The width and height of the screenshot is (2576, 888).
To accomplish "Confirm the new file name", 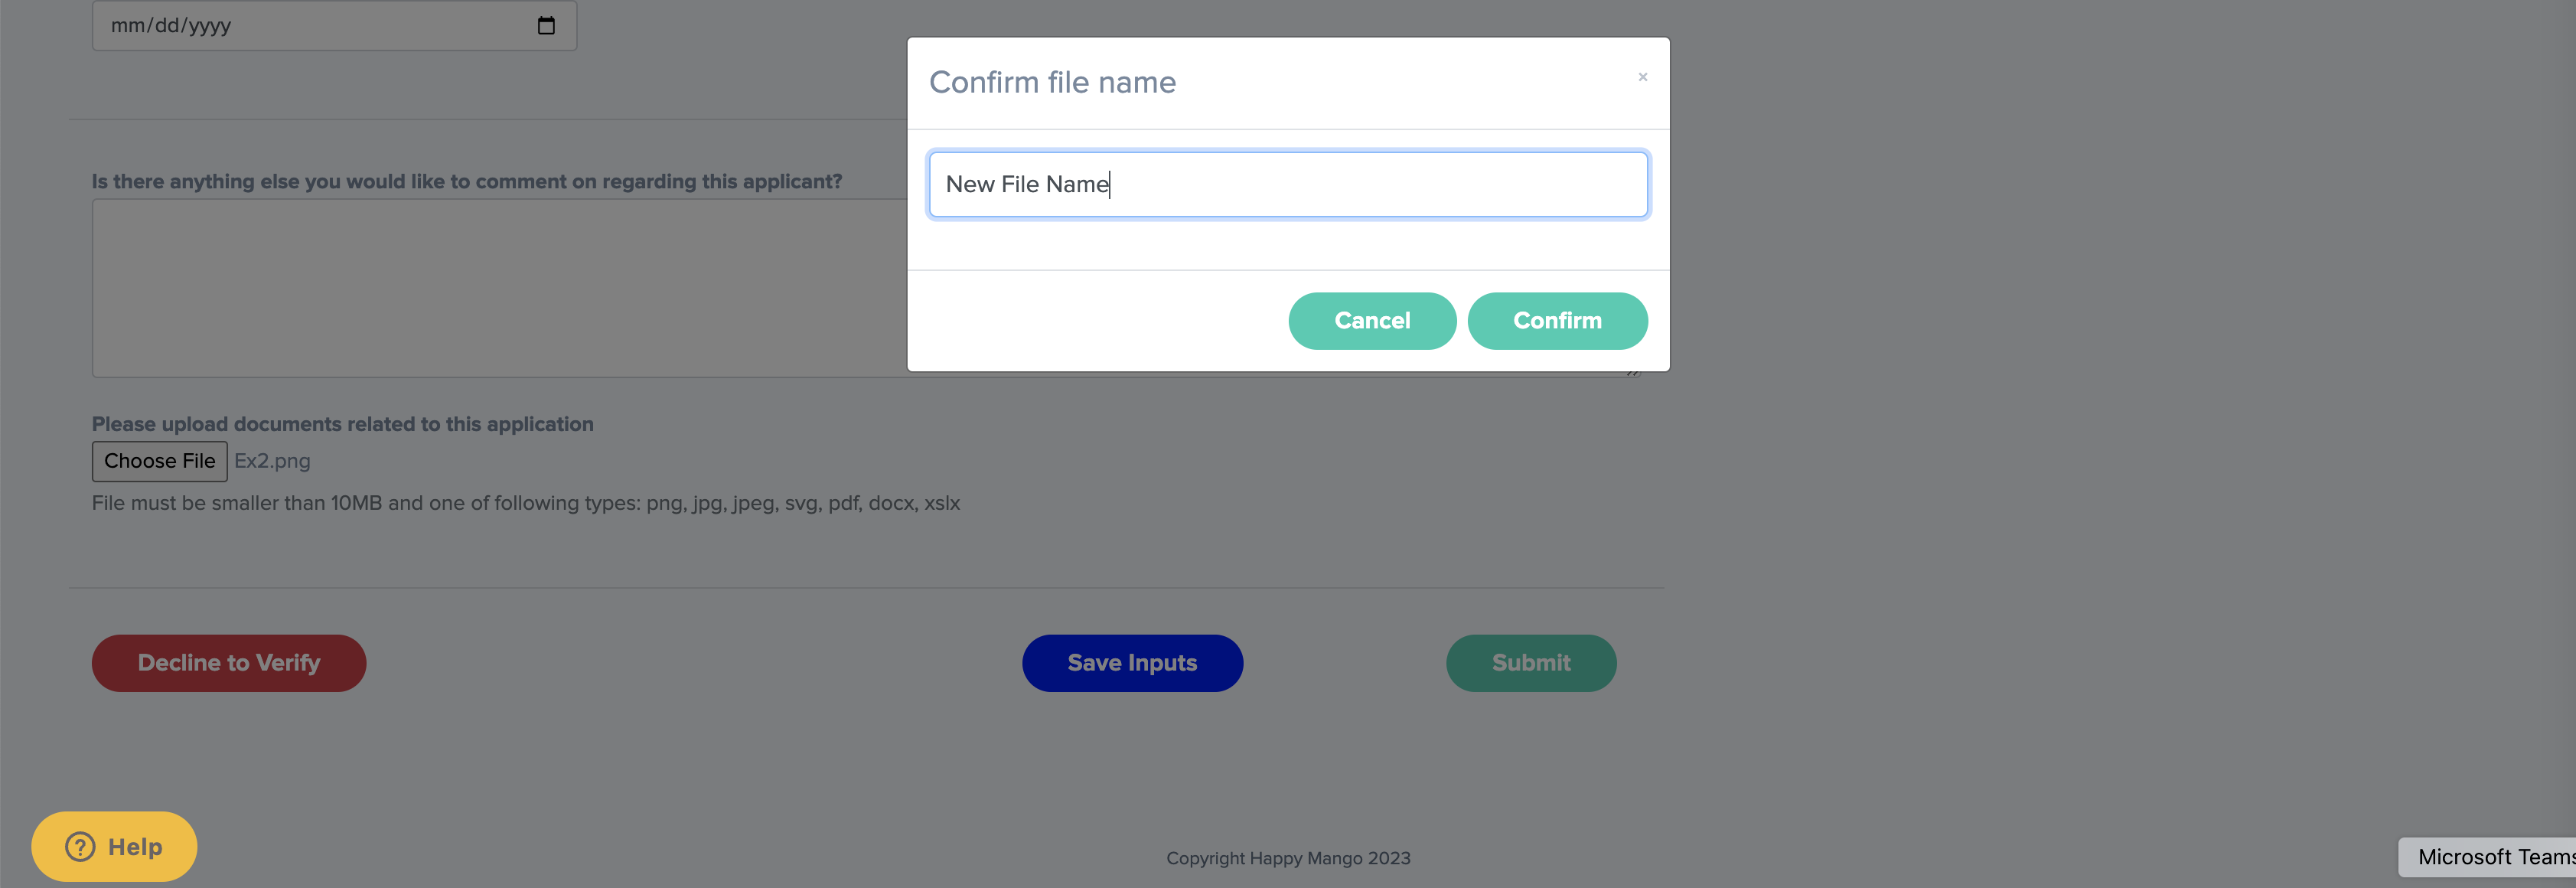I will click(x=1556, y=321).
